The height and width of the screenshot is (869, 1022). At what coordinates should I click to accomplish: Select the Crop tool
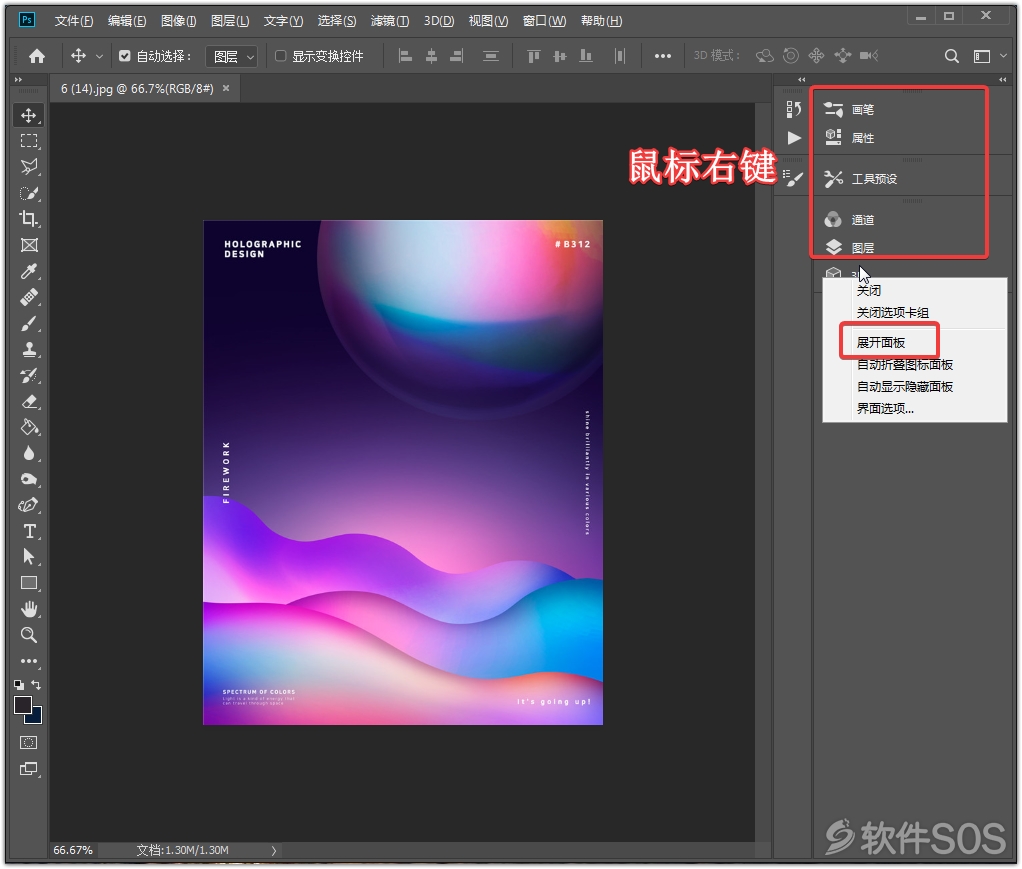pos(29,219)
